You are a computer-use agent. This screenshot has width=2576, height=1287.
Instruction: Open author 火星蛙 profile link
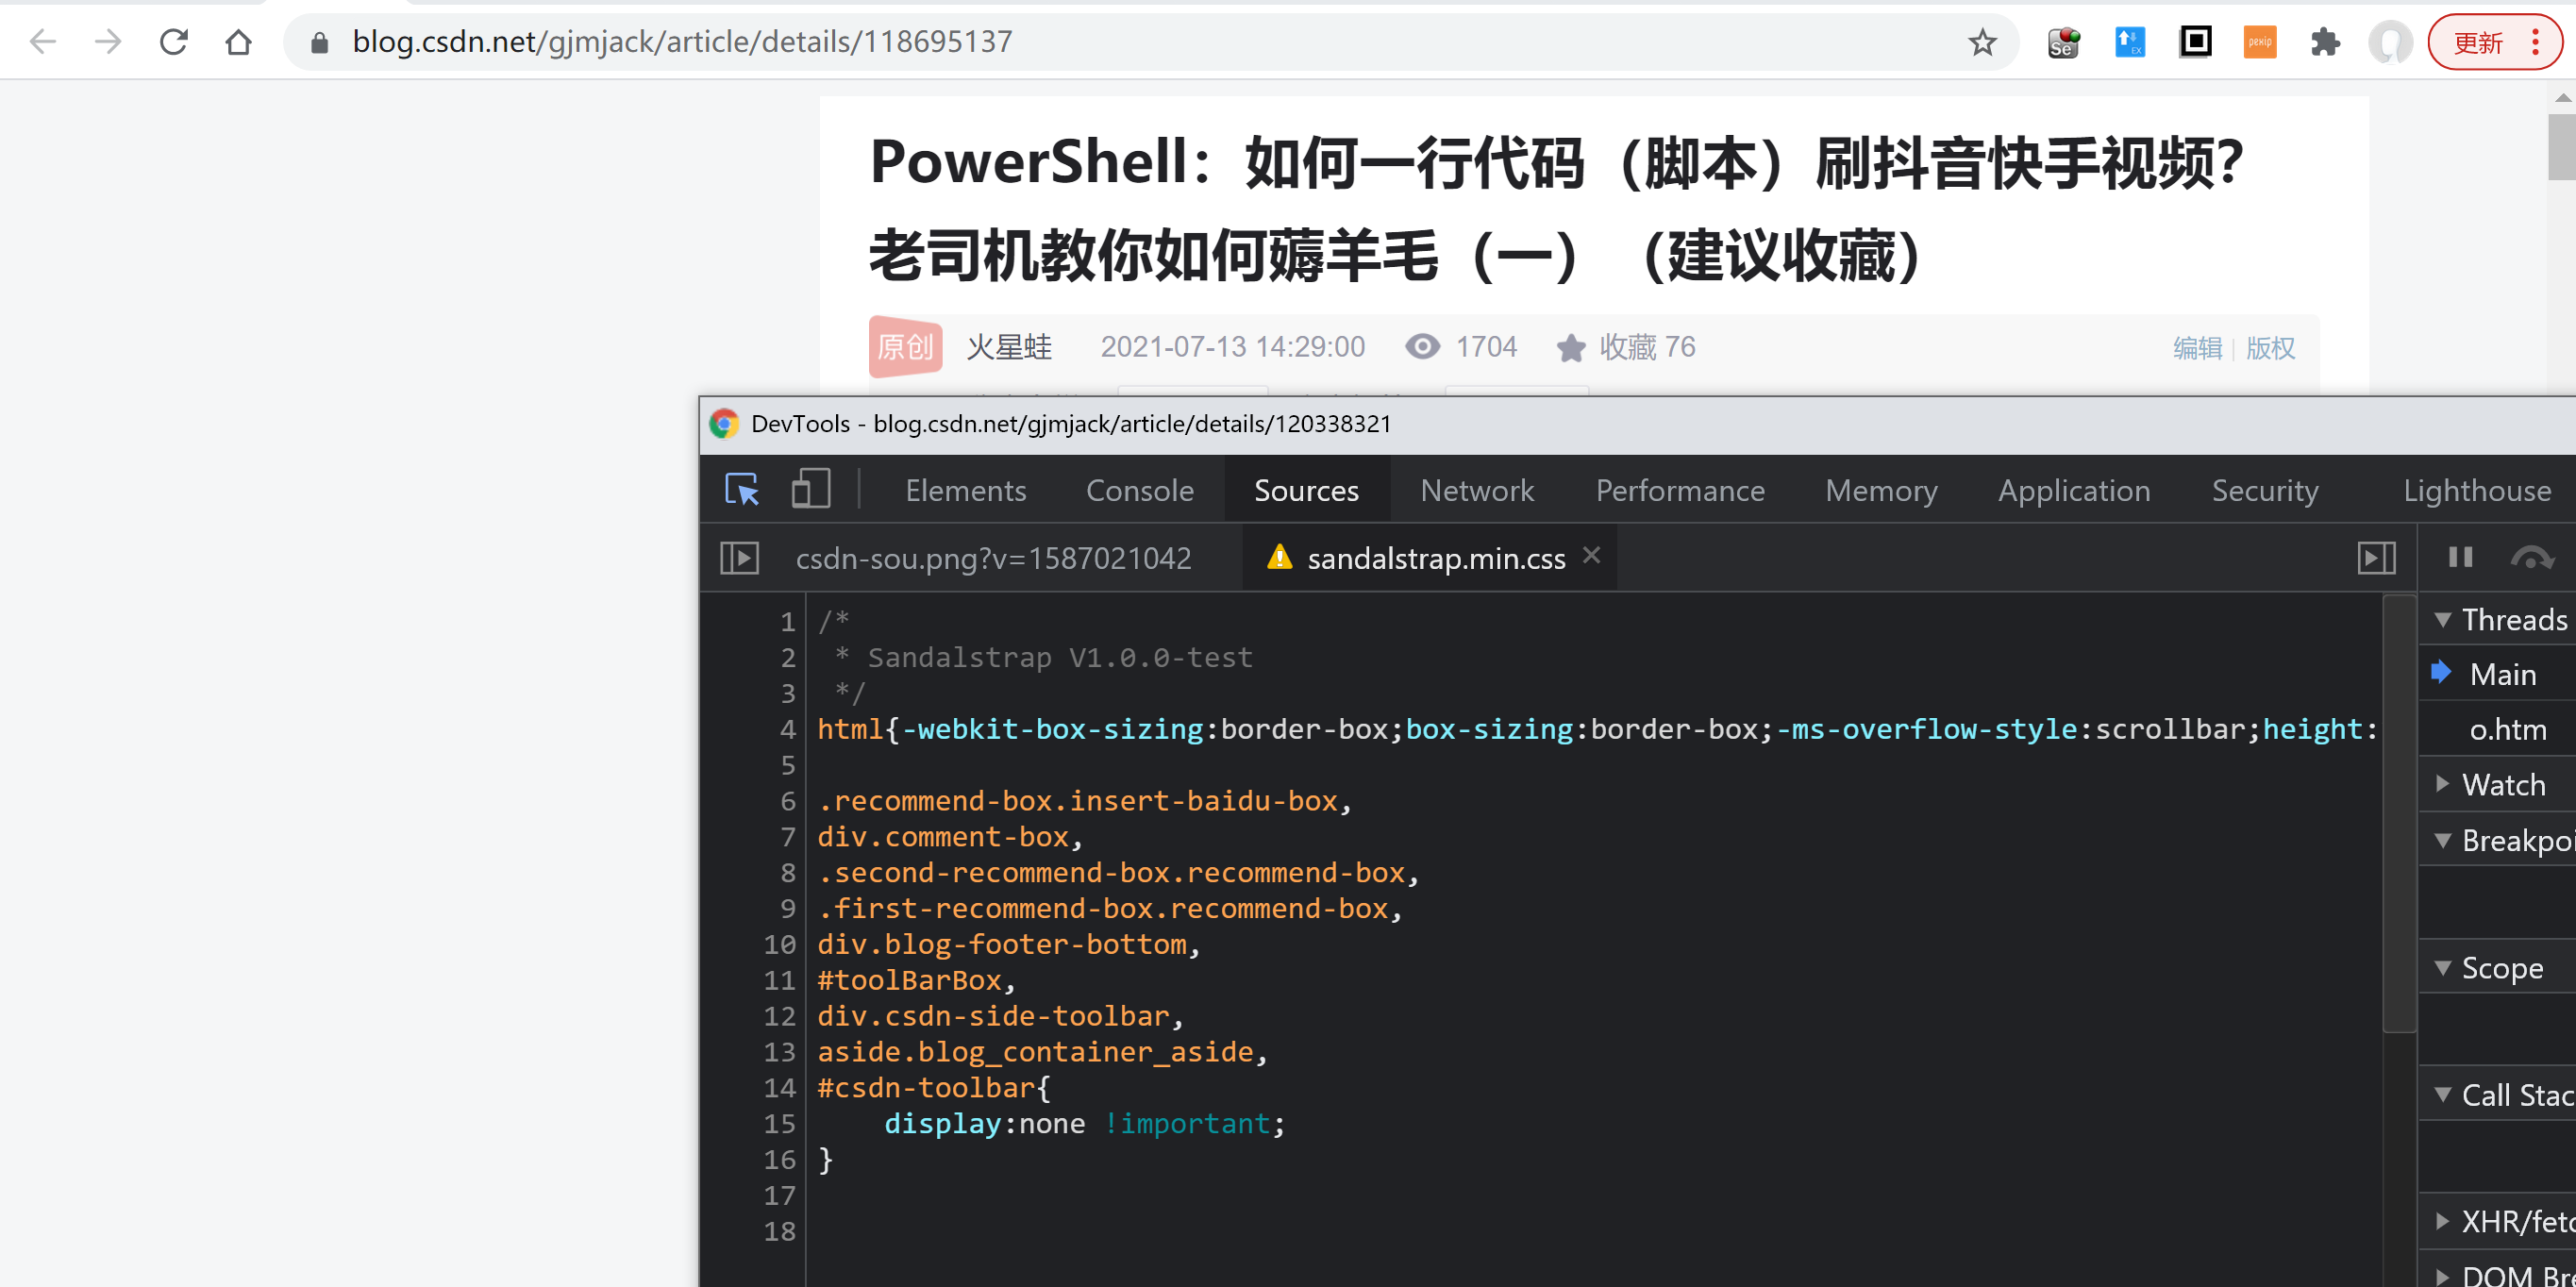pyautogui.click(x=1009, y=347)
